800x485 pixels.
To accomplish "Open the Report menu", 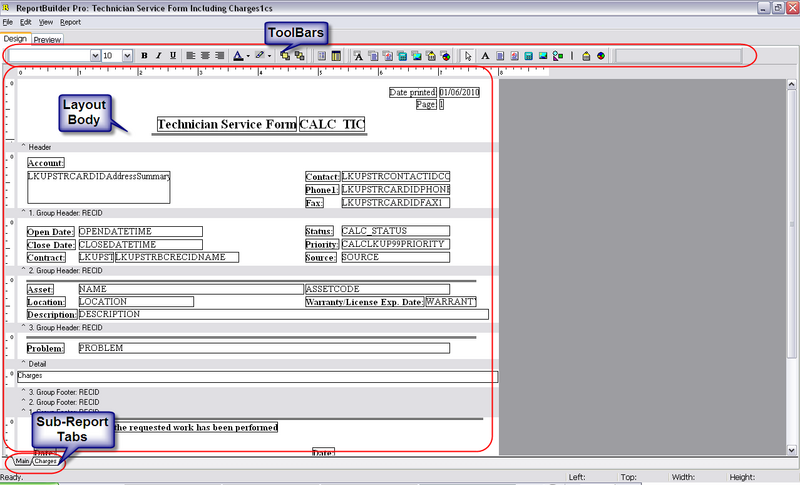I will pos(70,21).
